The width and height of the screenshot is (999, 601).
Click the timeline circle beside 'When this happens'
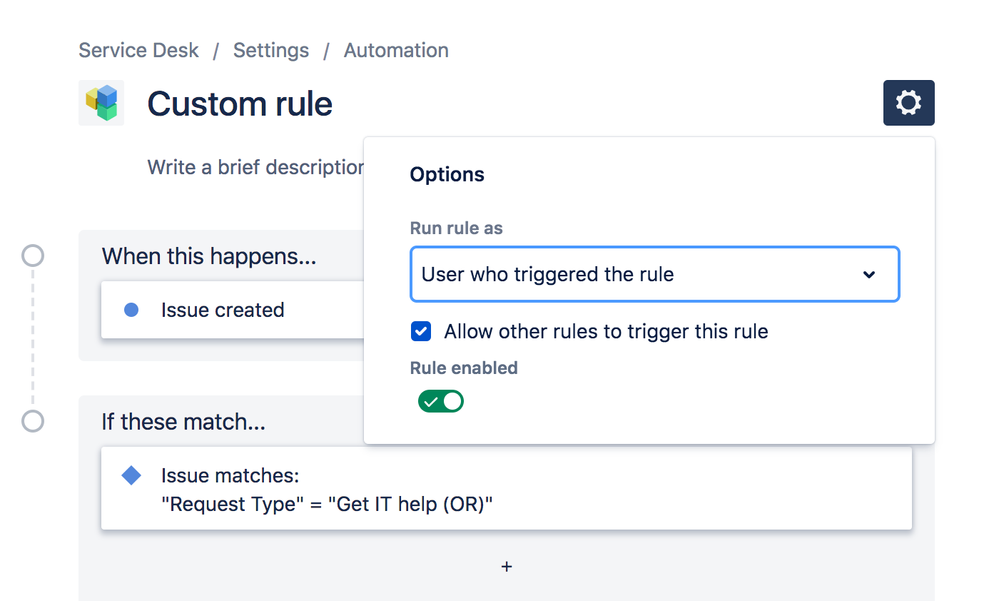pyautogui.click(x=33, y=256)
